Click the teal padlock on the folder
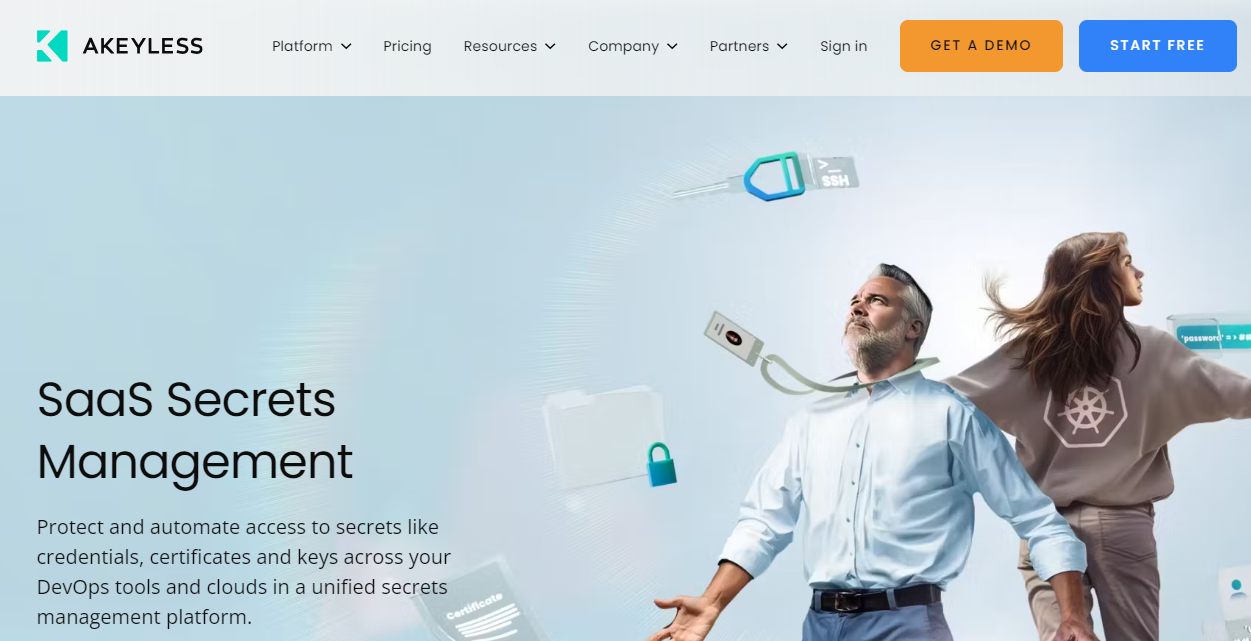The height and width of the screenshot is (641, 1251). [661, 465]
